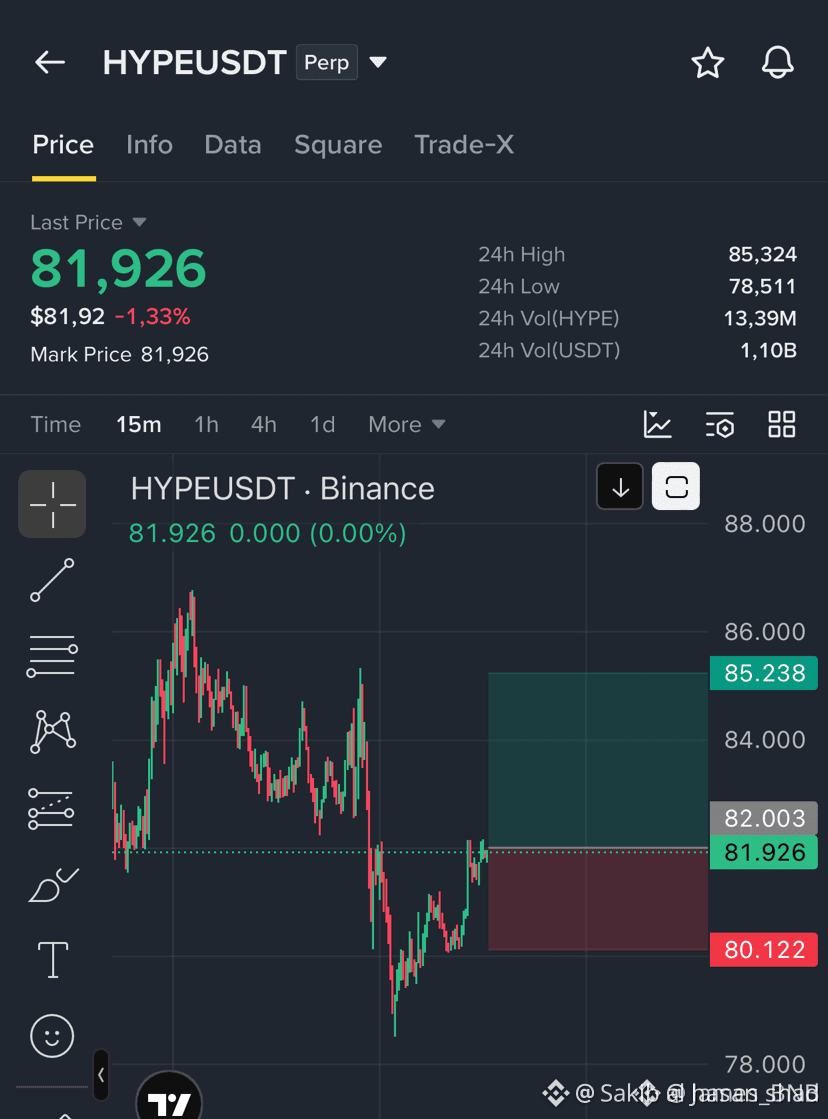The image size is (828, 1119).
Task: Select the text annotation tool
Action: click(x=53, y=960)
